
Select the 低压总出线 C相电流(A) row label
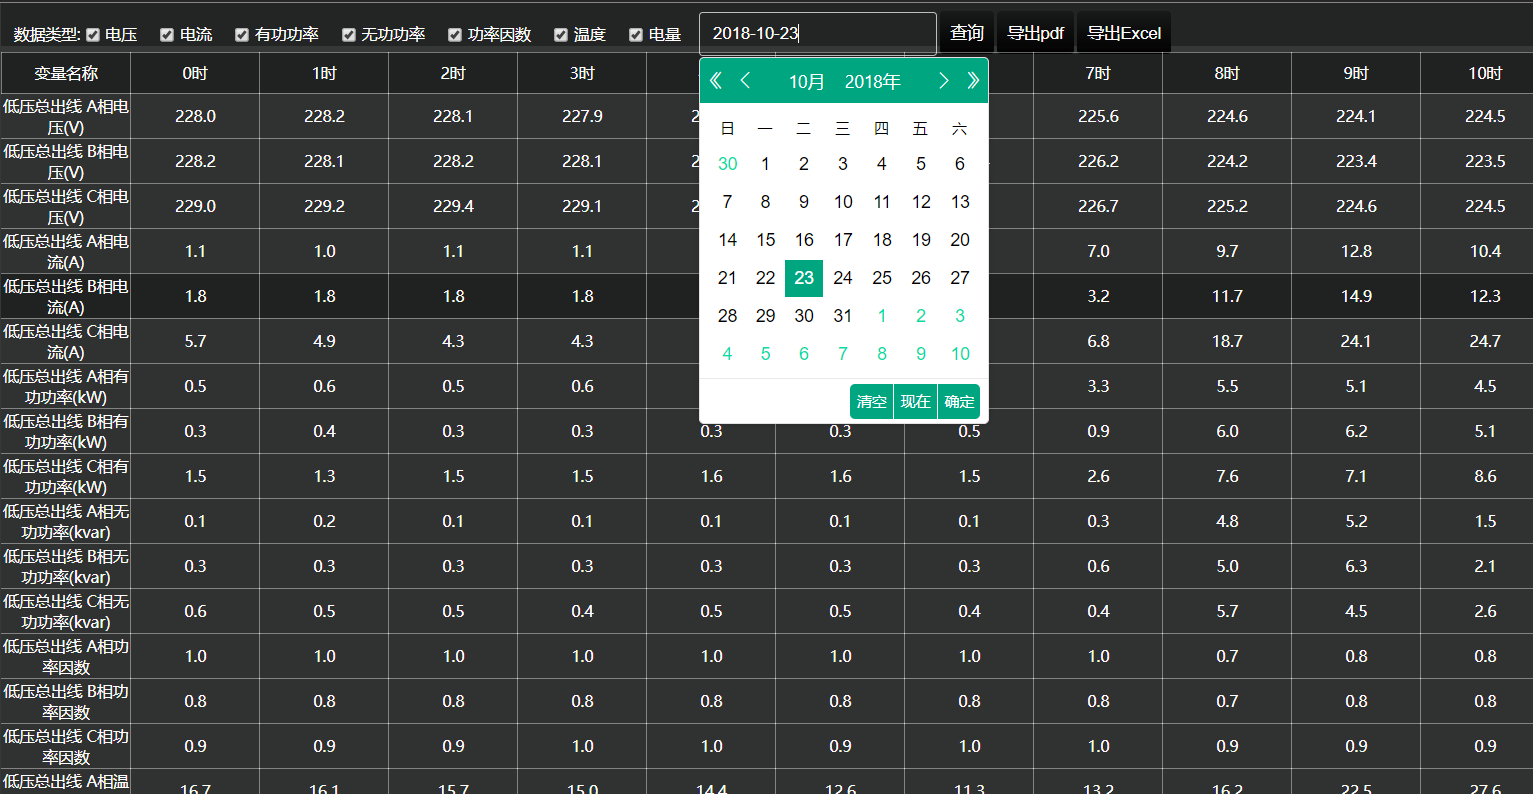(66, 341)
